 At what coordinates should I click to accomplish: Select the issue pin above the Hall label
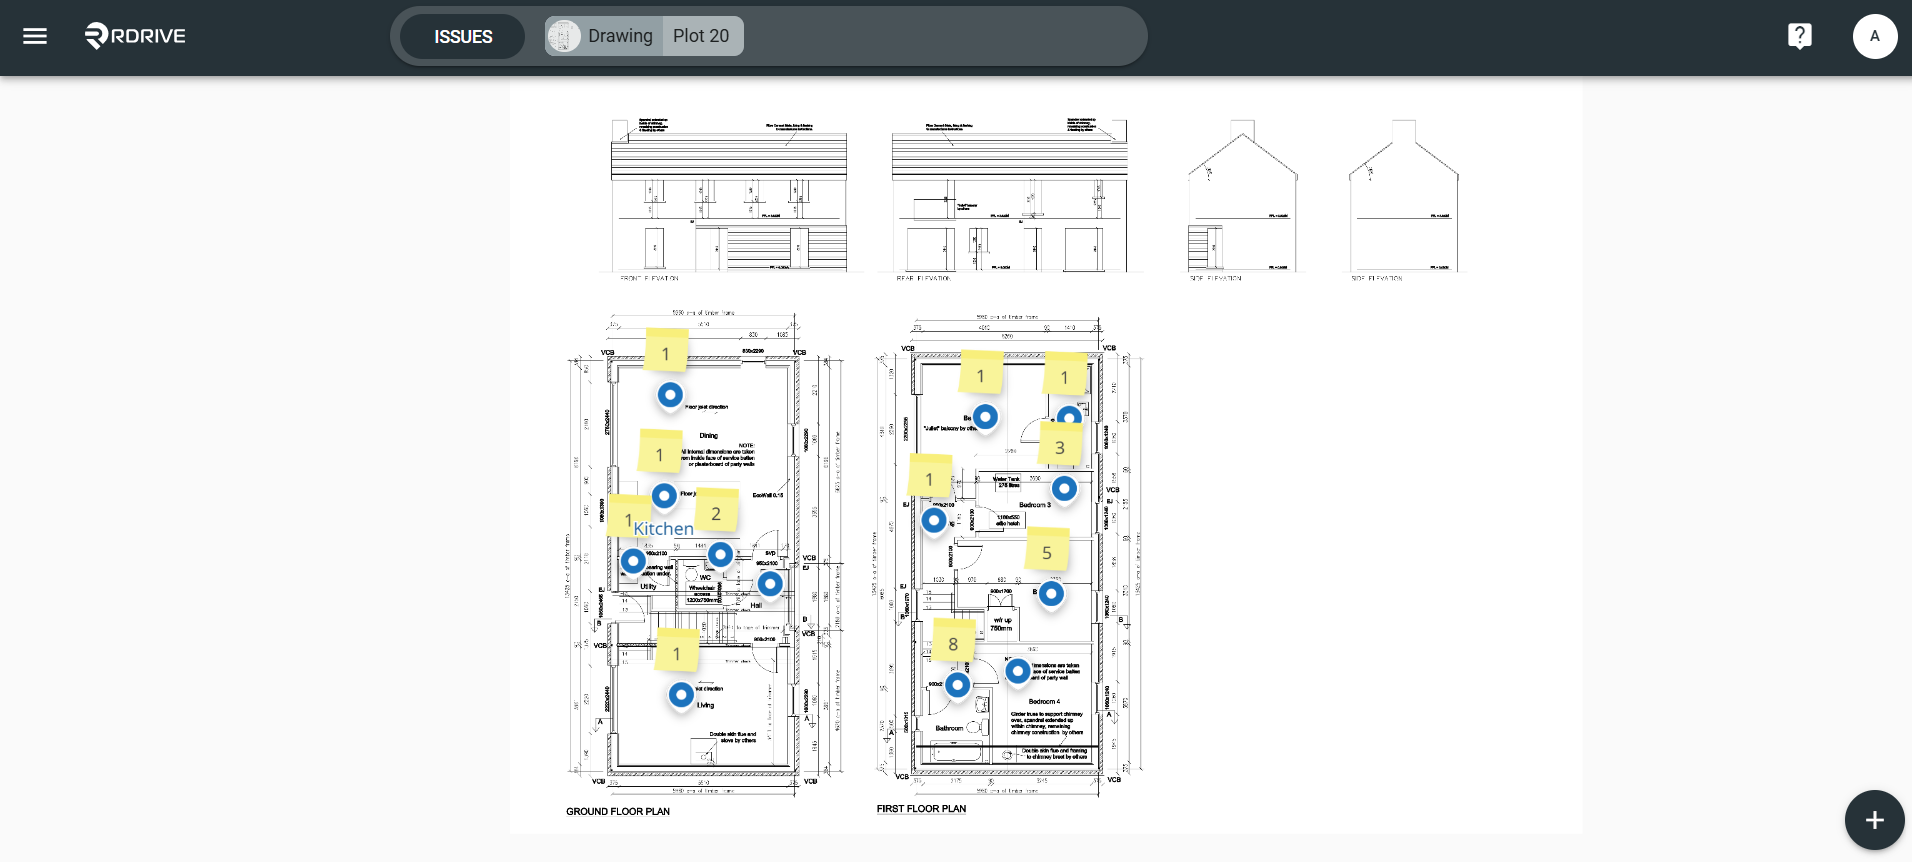tap(770, 583)
